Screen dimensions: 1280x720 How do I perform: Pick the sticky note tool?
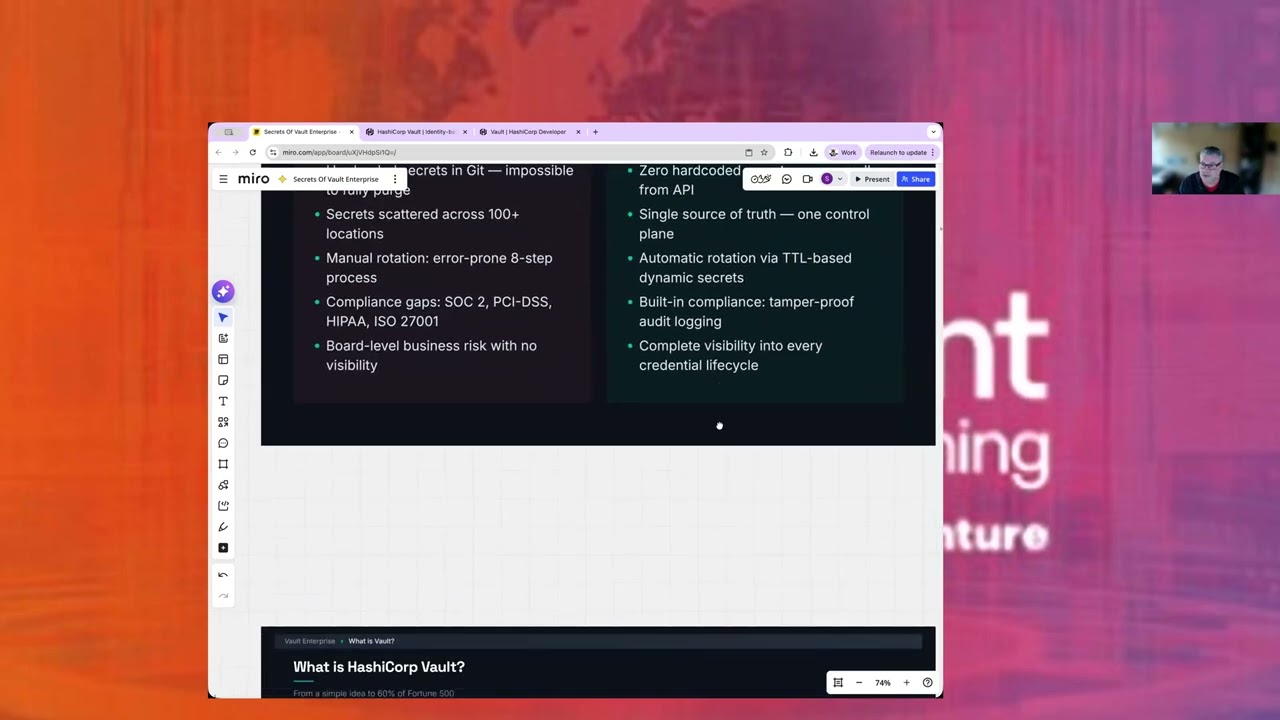223,380
